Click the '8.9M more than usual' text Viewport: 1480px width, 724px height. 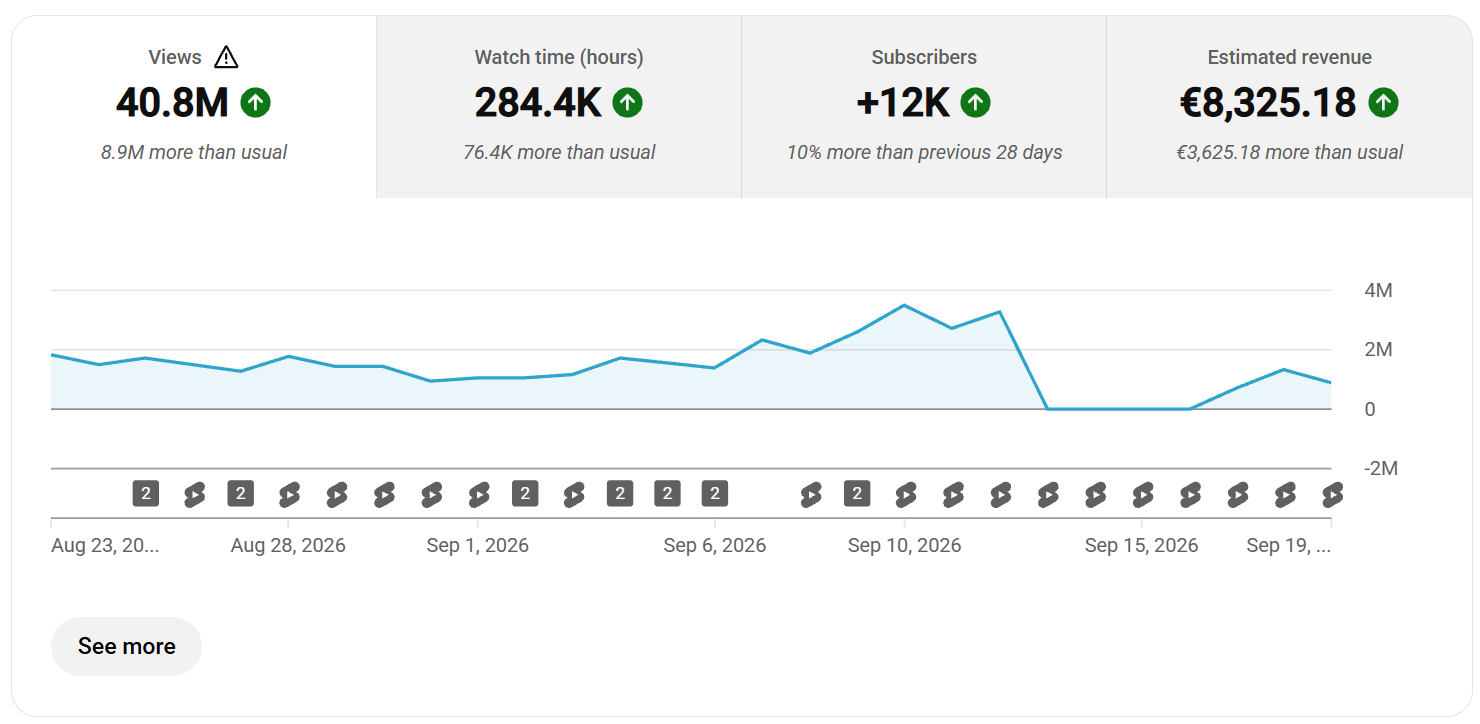tap(194, 152)
